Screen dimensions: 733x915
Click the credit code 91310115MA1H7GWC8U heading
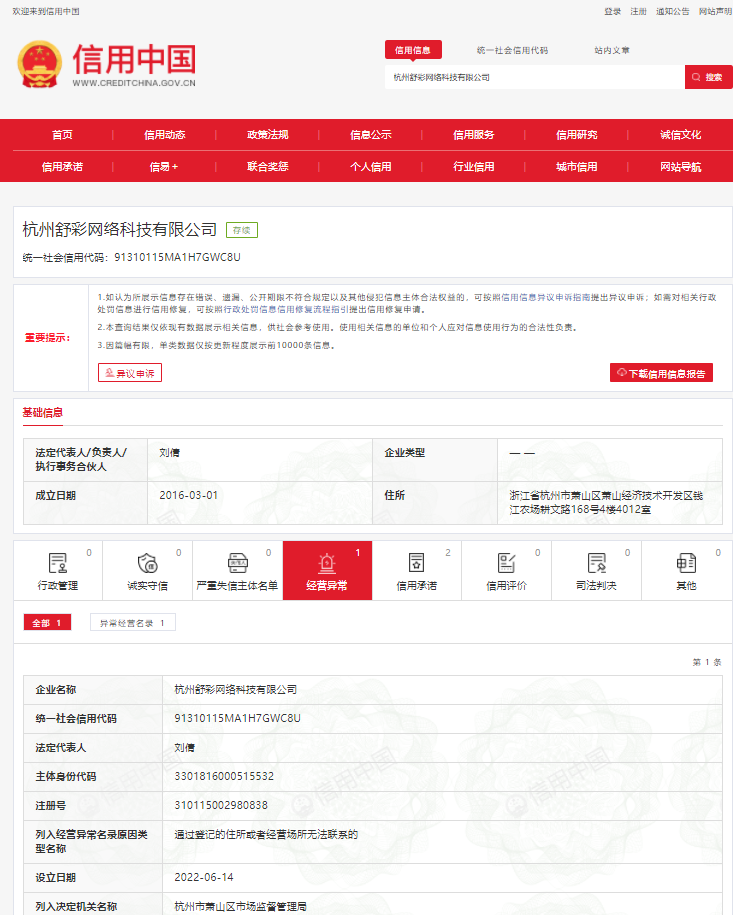tap(177, 257)
